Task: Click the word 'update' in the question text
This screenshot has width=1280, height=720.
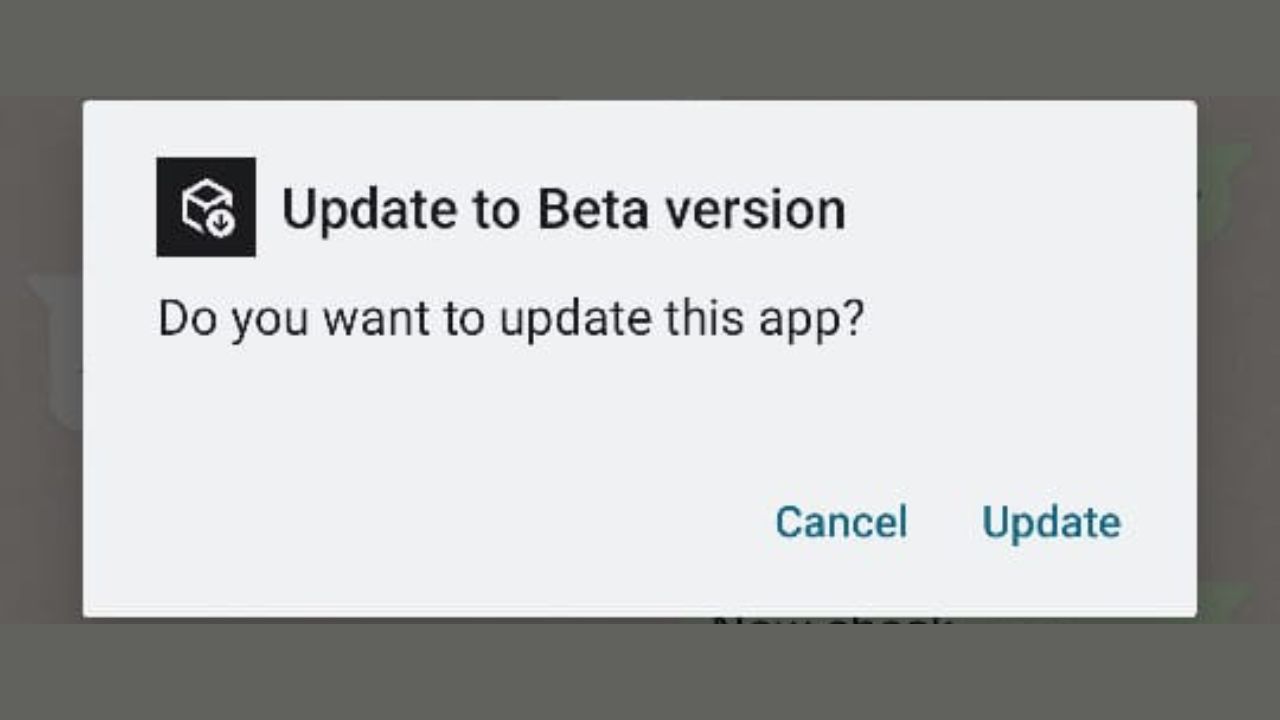Action: coord(576,321)
